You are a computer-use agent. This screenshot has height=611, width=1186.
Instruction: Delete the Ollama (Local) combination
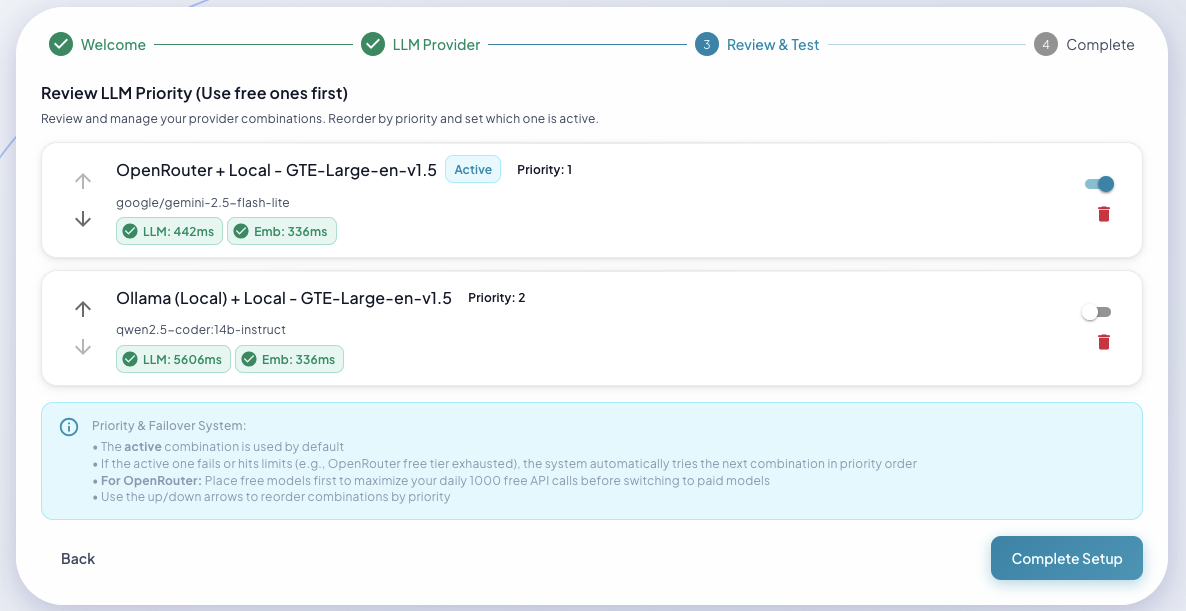tap(1103, 341)
